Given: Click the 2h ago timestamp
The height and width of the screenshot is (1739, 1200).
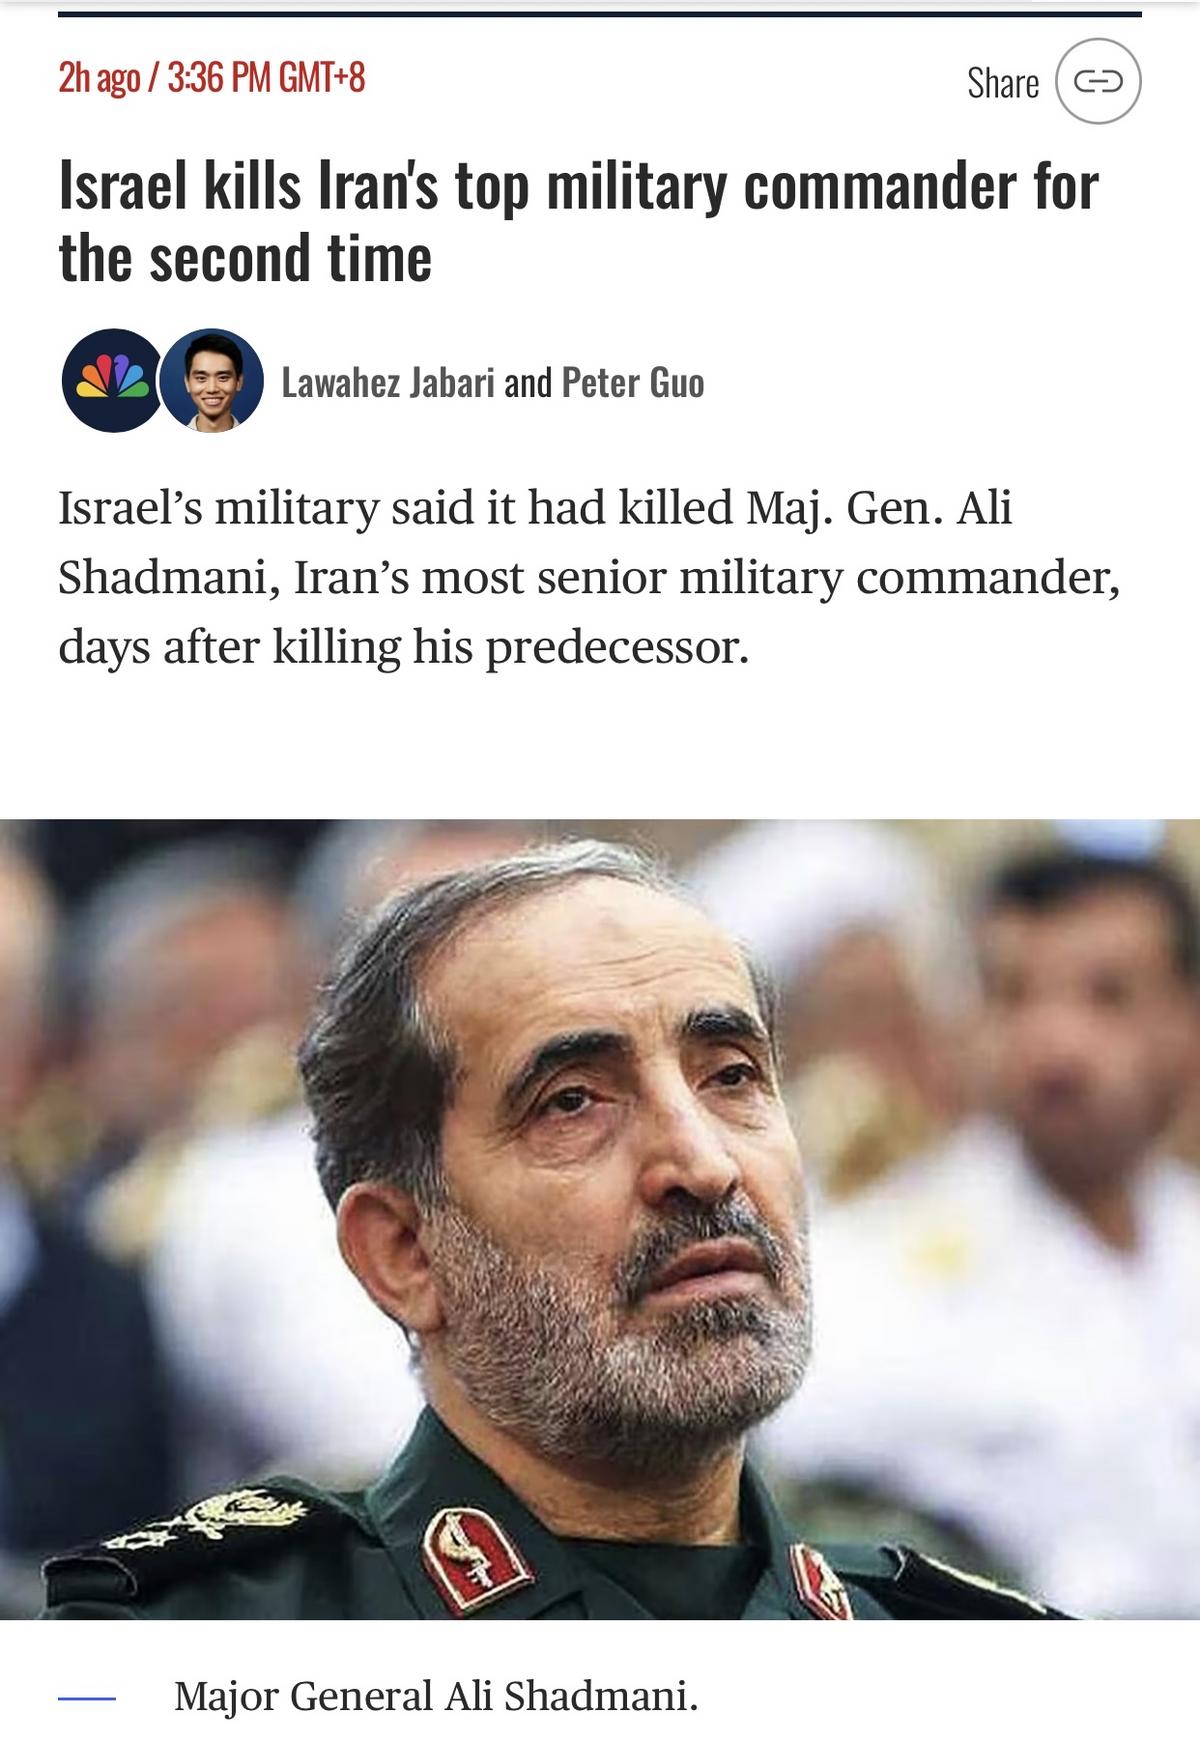Looking at the screenshot, I should point(99,77).
